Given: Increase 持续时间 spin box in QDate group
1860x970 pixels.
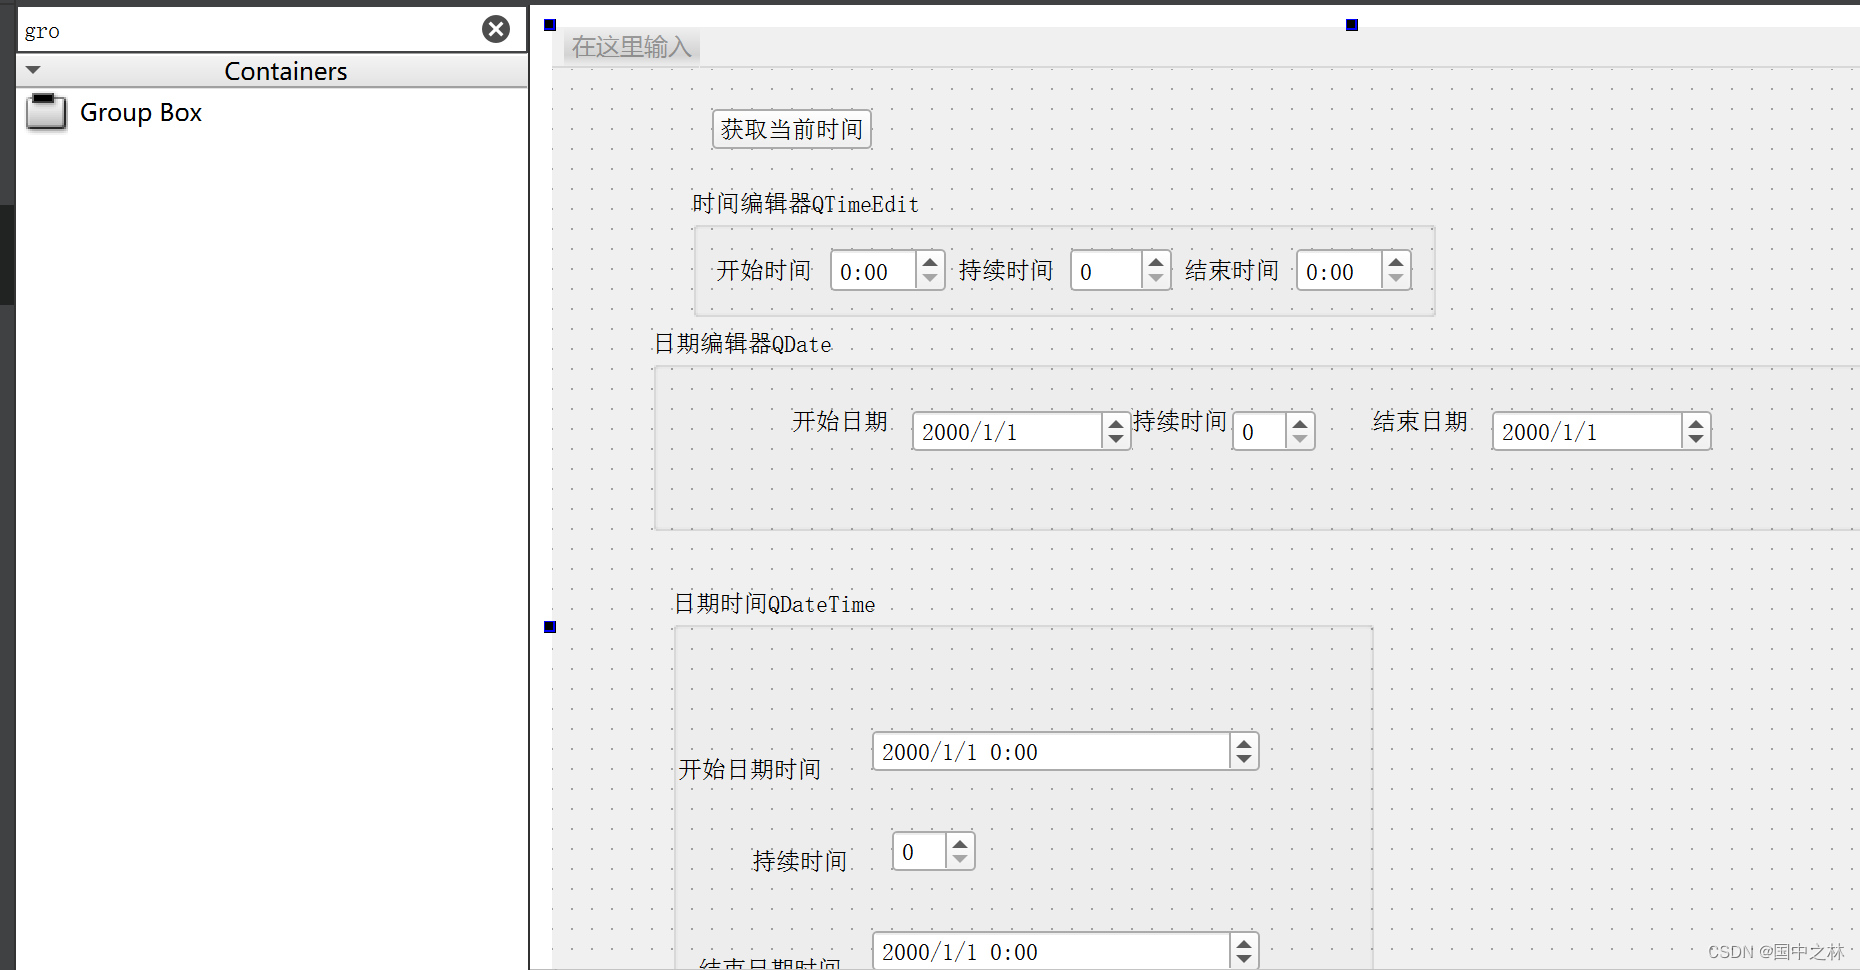Looking at the screenshot, I should (x=1300, y=423).
